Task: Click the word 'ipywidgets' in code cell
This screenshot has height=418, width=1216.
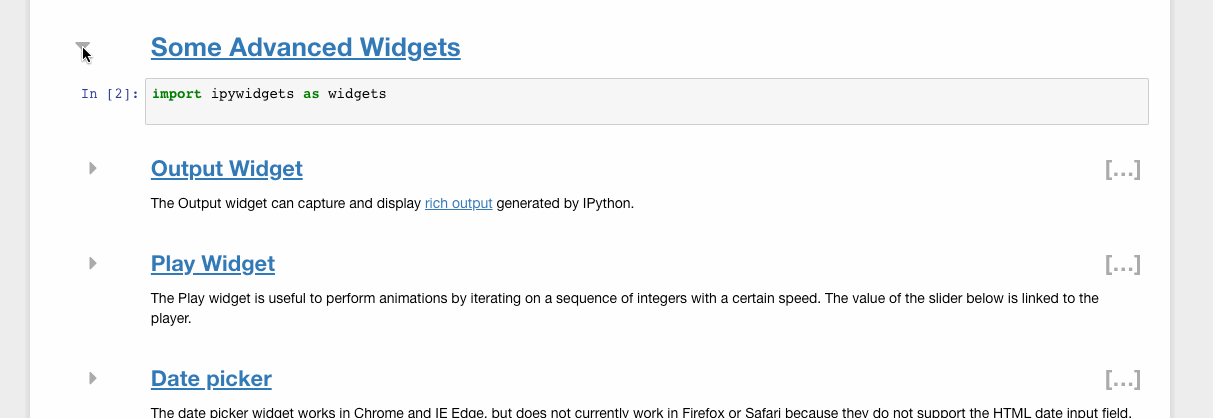Action: pos(252,94)
